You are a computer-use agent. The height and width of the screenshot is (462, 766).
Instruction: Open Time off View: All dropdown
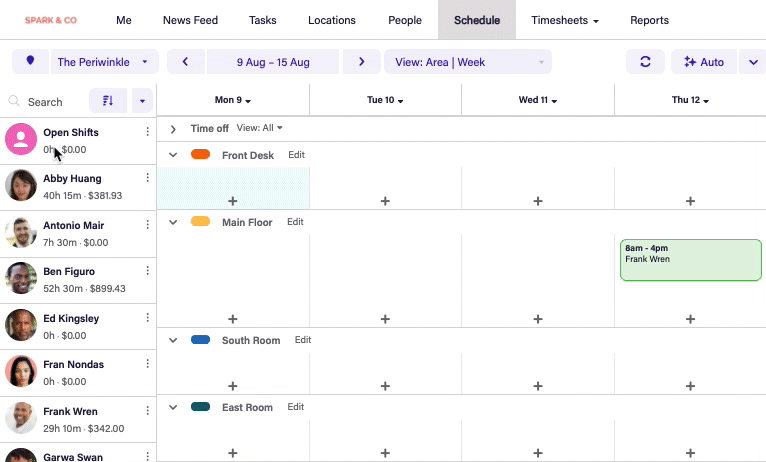[x=259, y=128]
